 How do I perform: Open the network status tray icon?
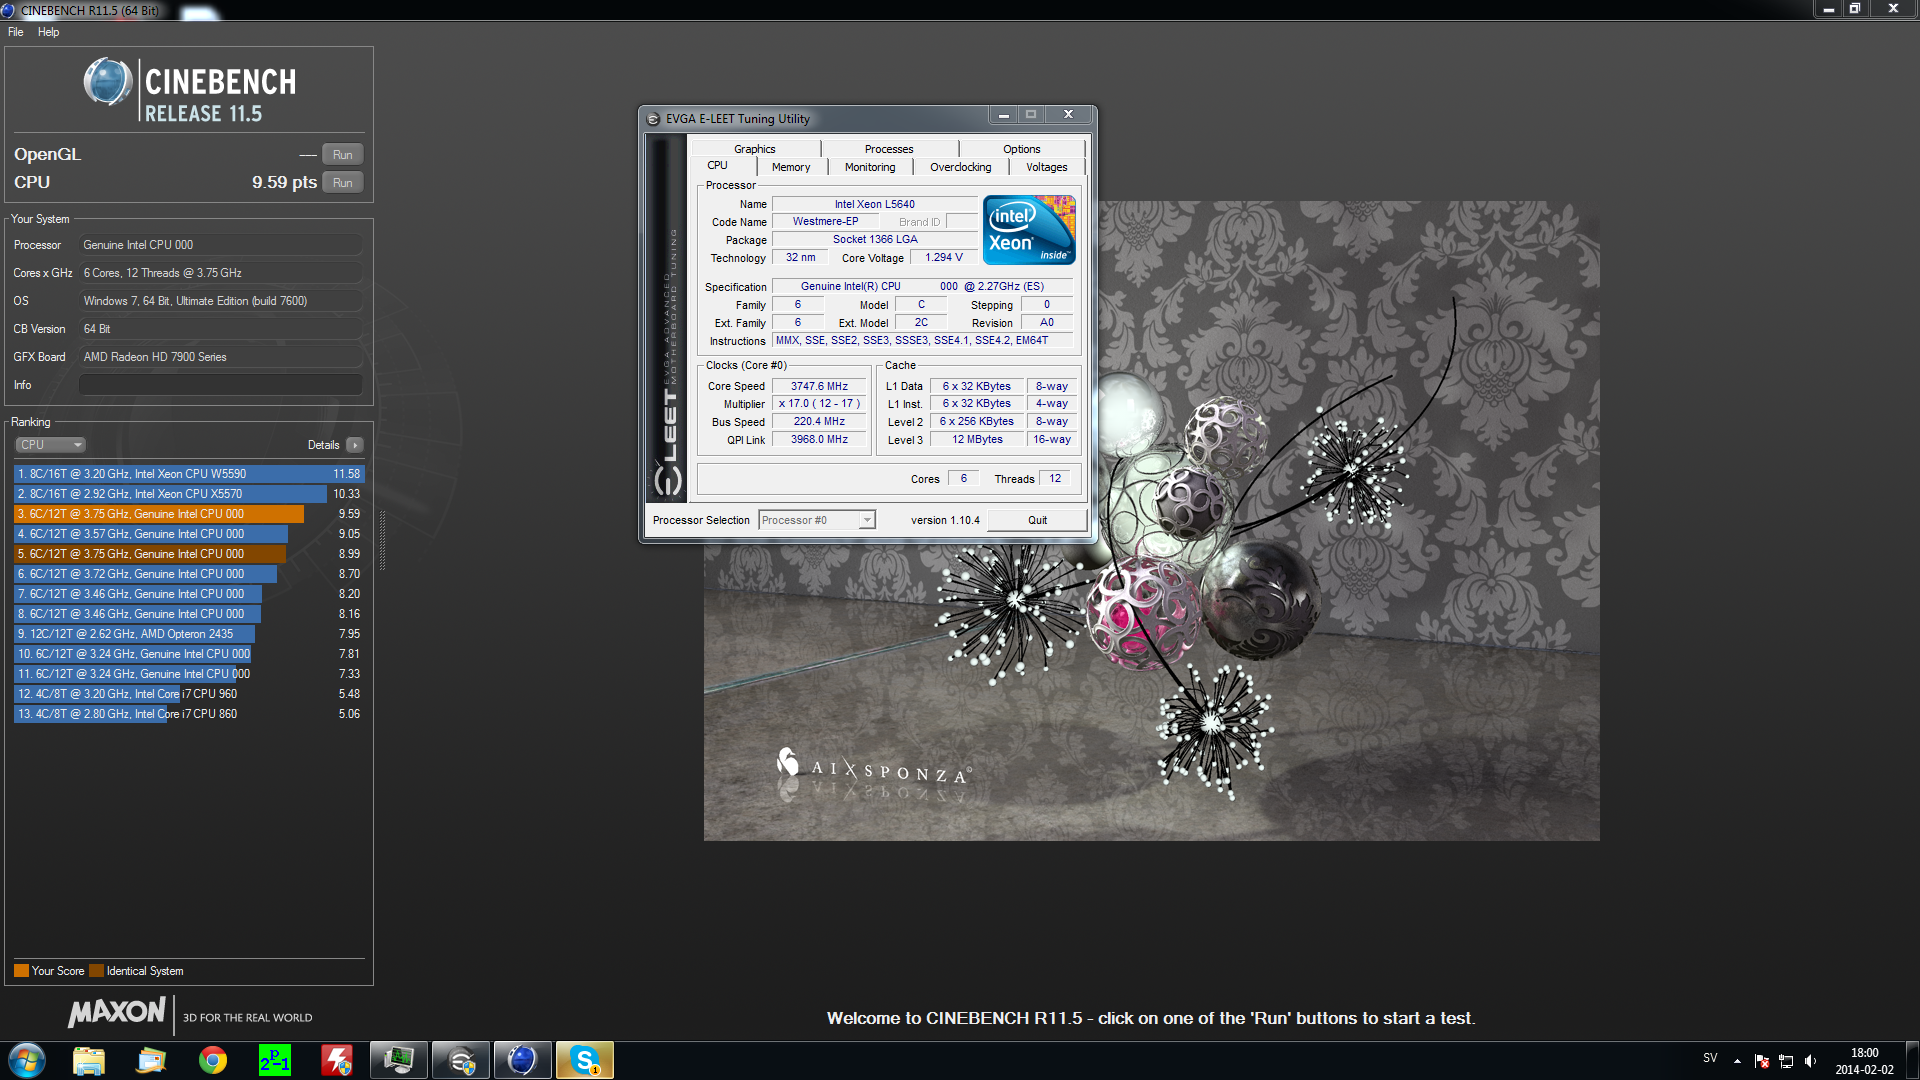point(1786,1061)
